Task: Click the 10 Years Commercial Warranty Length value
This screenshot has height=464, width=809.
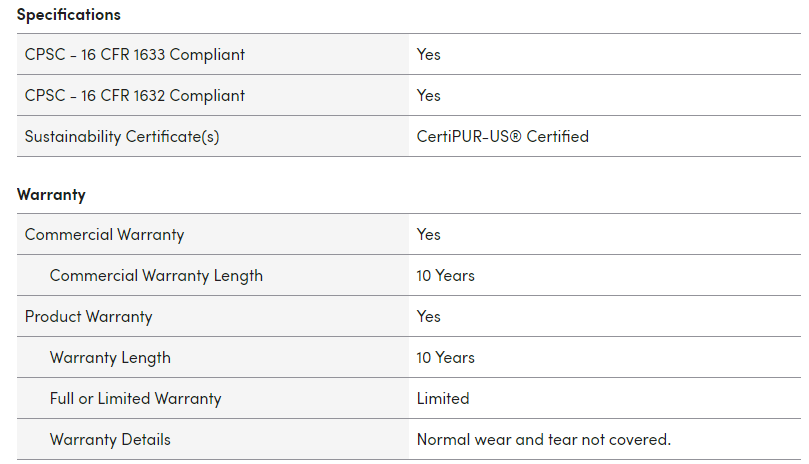Action: (x=446, y=276)
